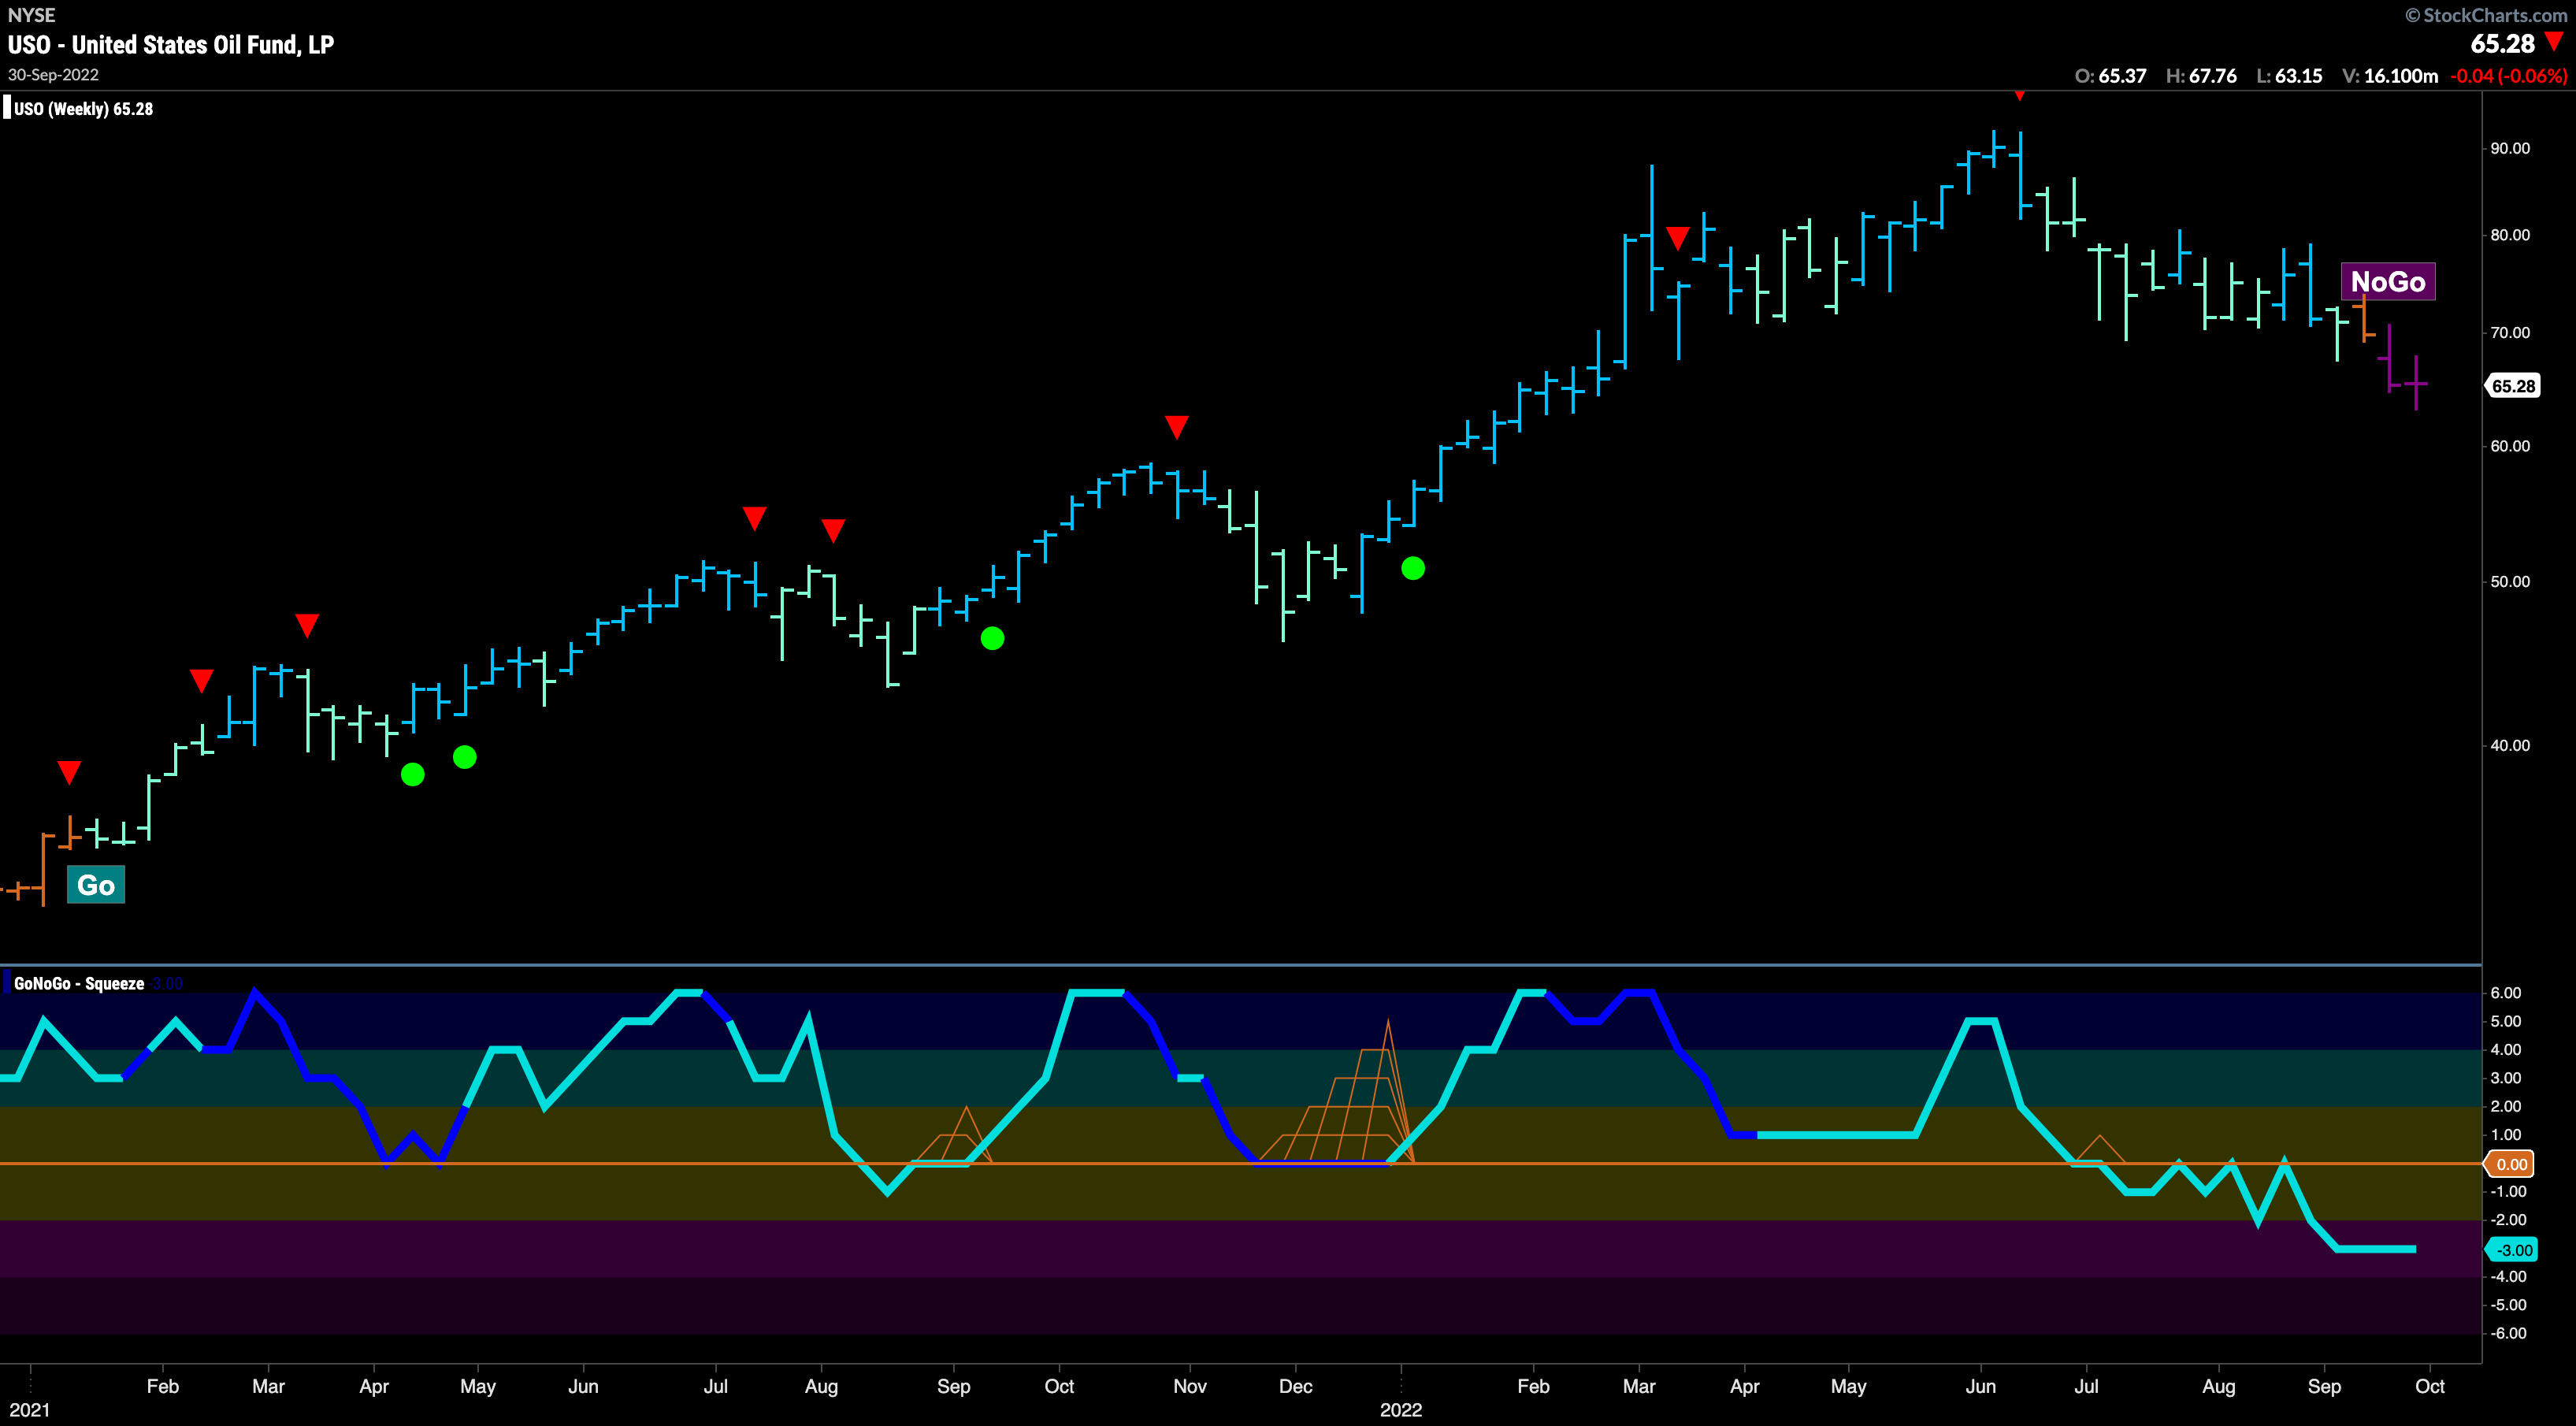Click the orange 0.00 squeeze axis tag
Image resolution: width=2576 pixels, height=1426 pixels.
[2511, 1164]
